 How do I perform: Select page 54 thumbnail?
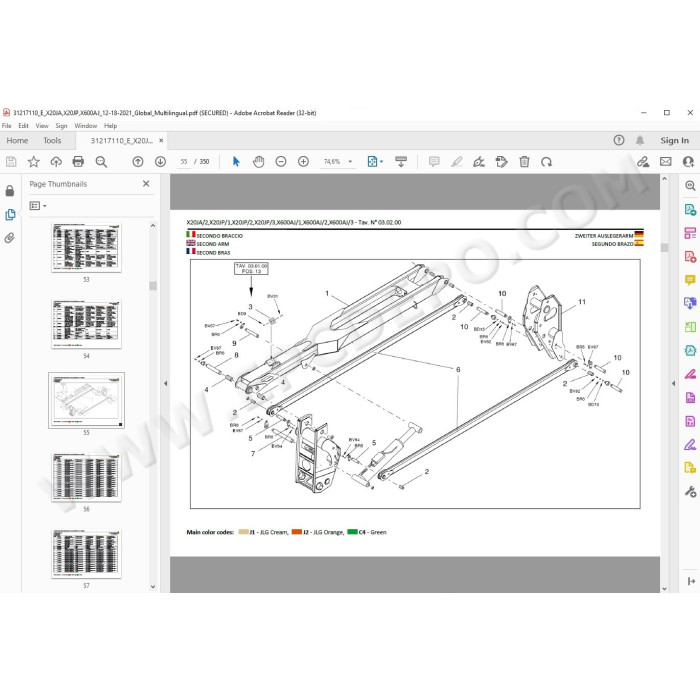coord(86,324)
